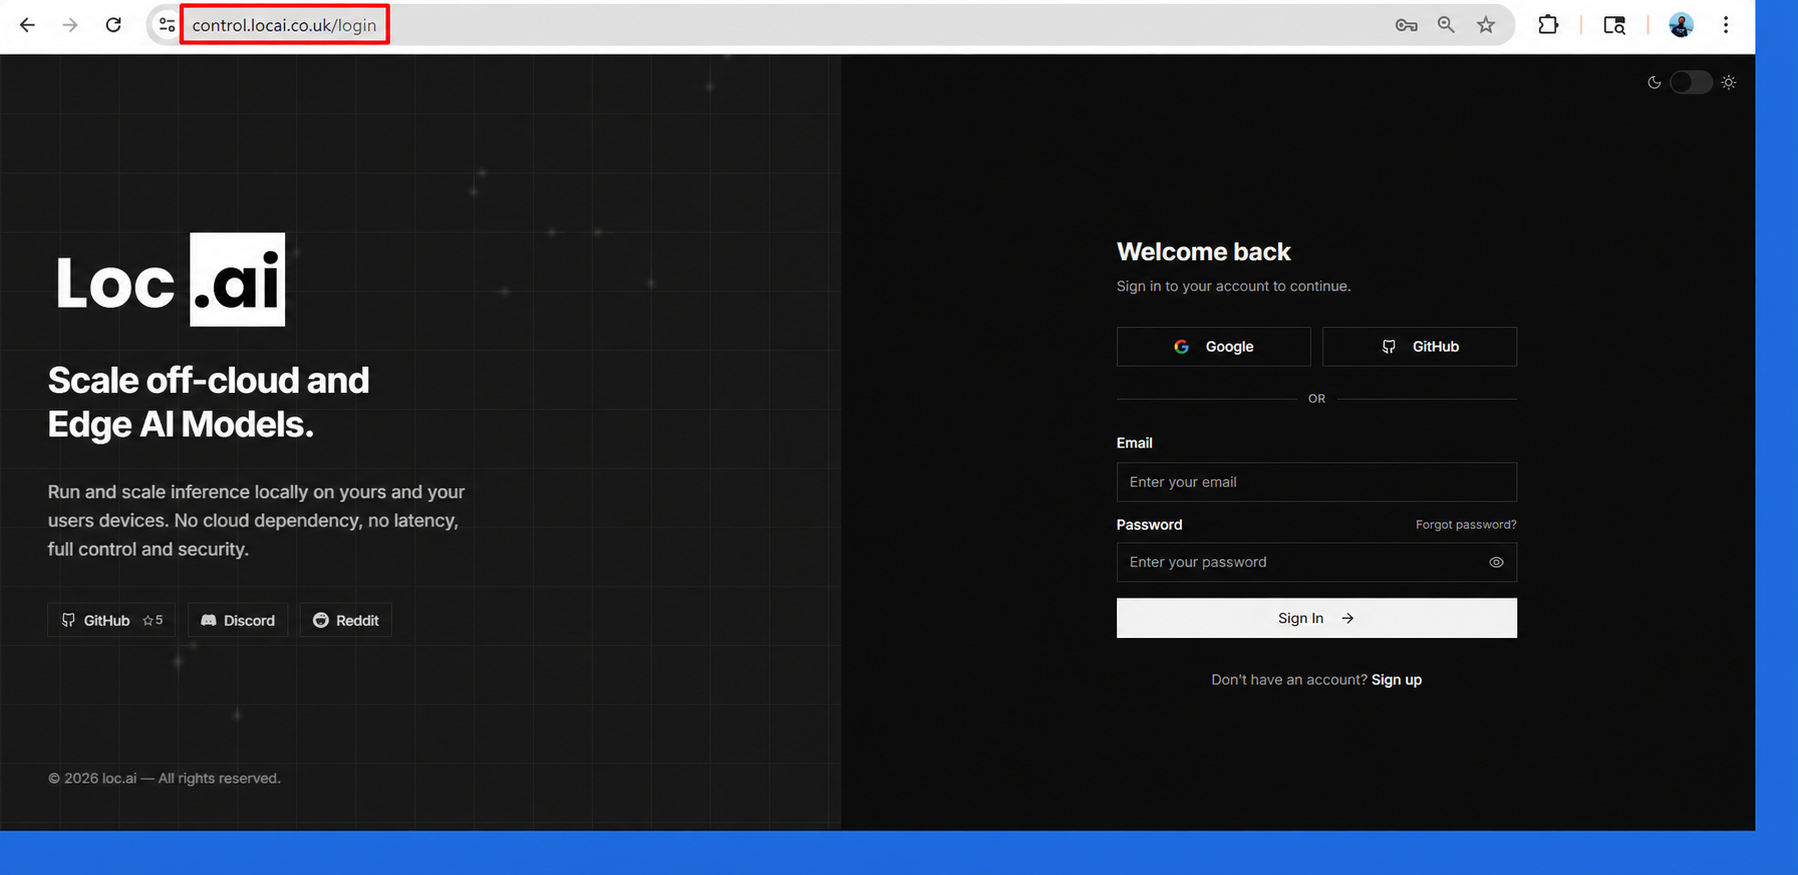The width and height of the screenshot is (1798, 875).
Task: Click the browser forward arrow
Action: pos(70,25)
